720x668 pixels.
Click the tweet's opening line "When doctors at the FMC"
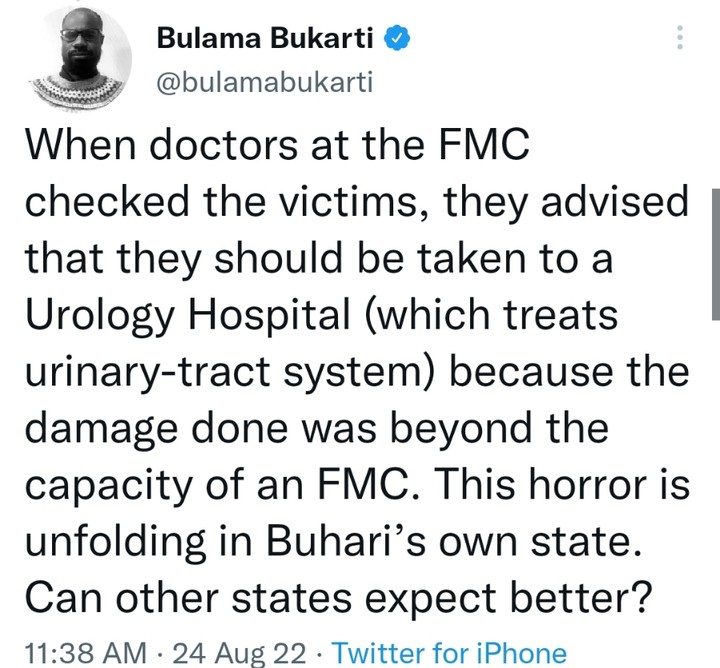(277, 145)
